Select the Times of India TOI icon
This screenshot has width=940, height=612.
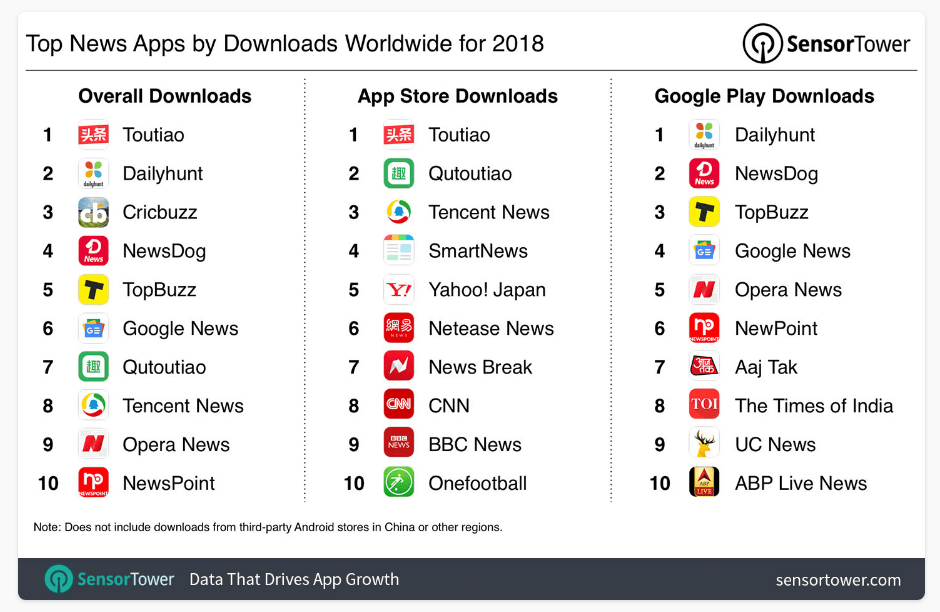[704, 406]
